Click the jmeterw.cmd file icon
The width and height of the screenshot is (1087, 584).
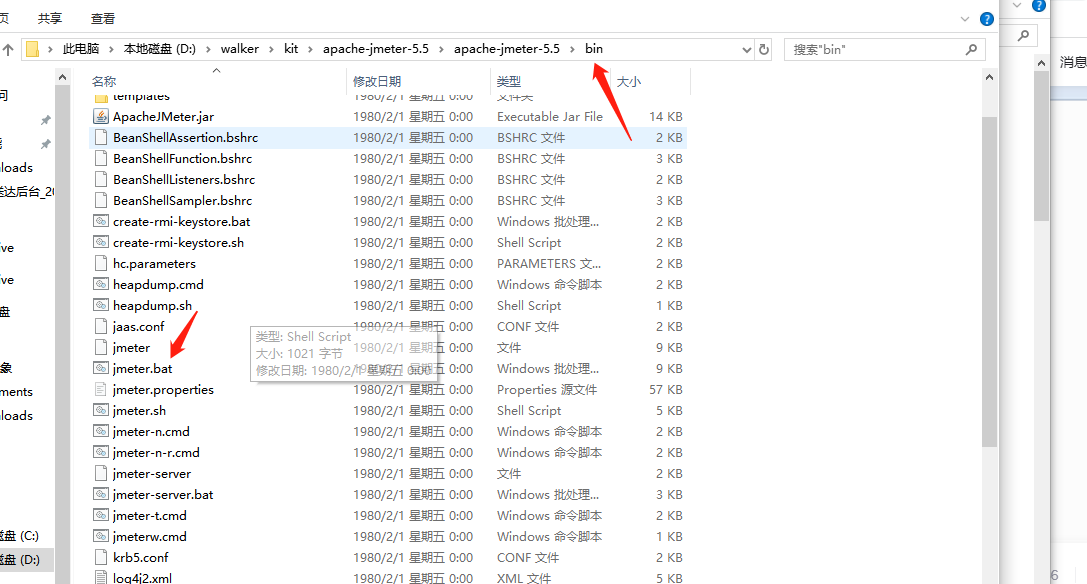click(101, 537)
